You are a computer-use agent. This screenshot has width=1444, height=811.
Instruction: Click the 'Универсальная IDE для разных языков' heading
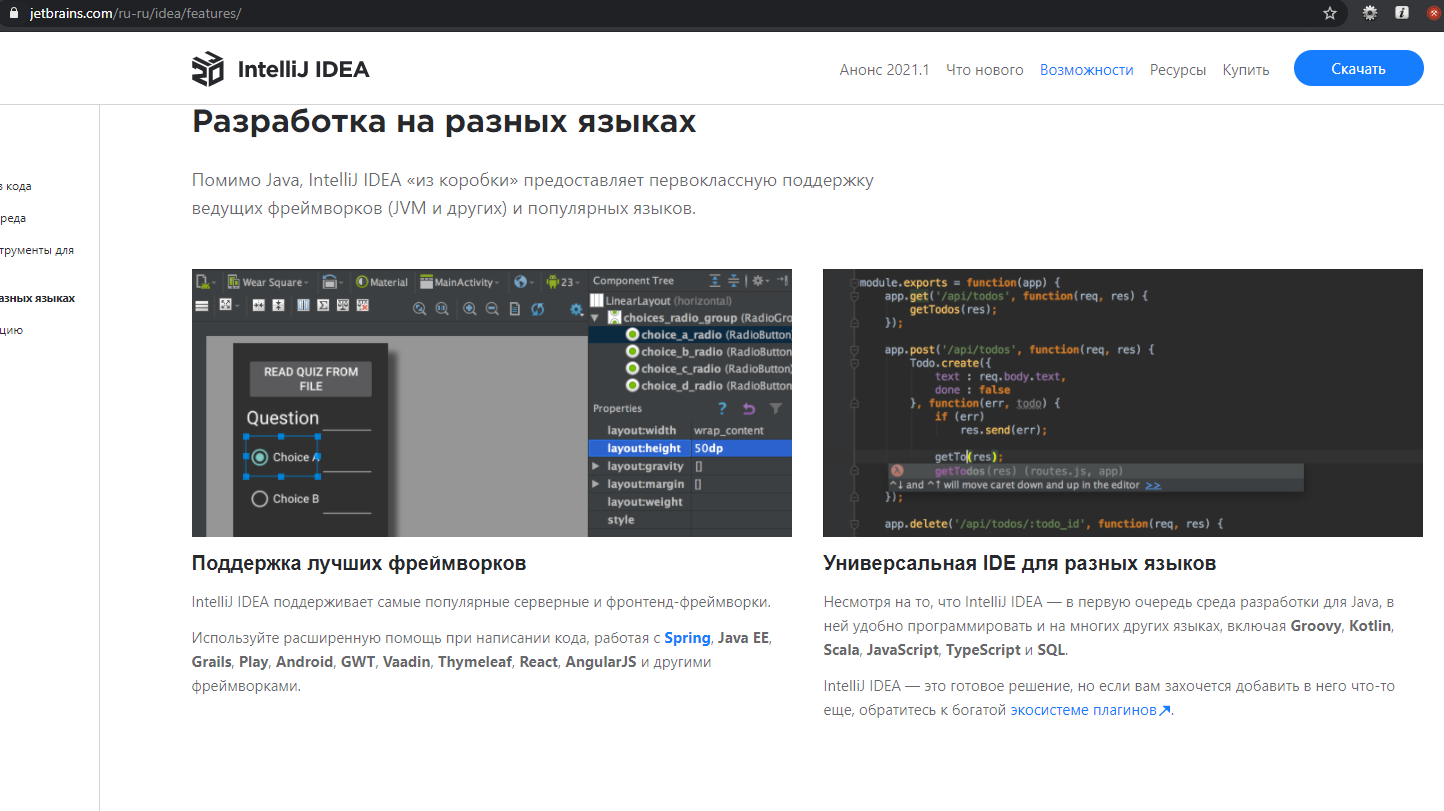1020,563
